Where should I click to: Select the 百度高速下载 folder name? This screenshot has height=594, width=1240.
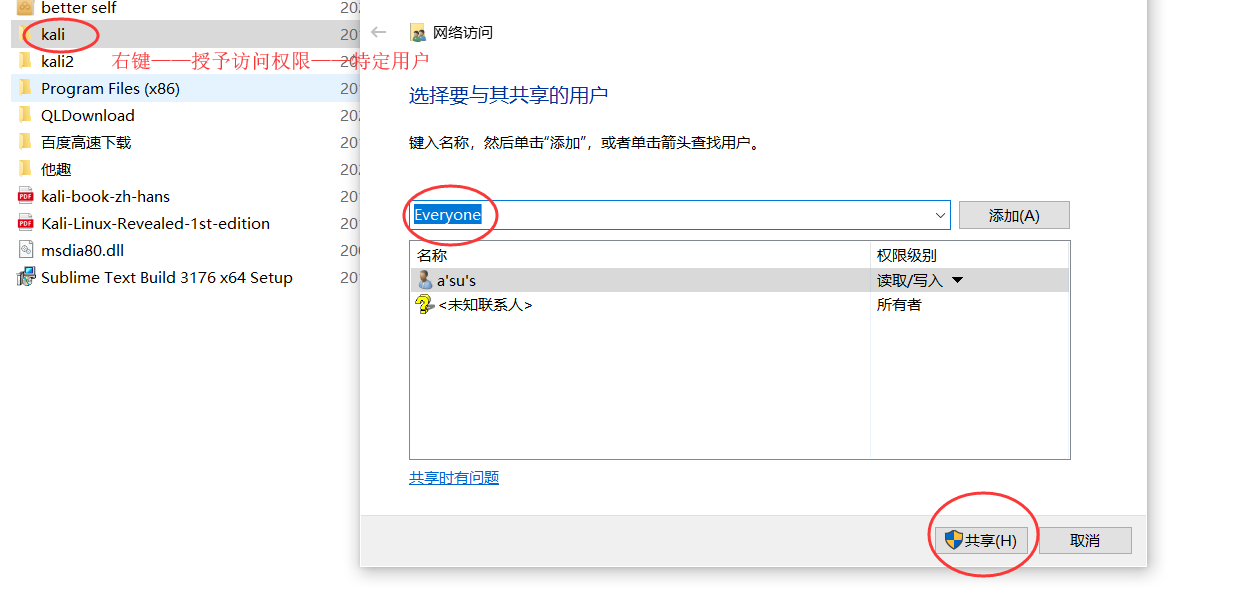click(86, 142)
